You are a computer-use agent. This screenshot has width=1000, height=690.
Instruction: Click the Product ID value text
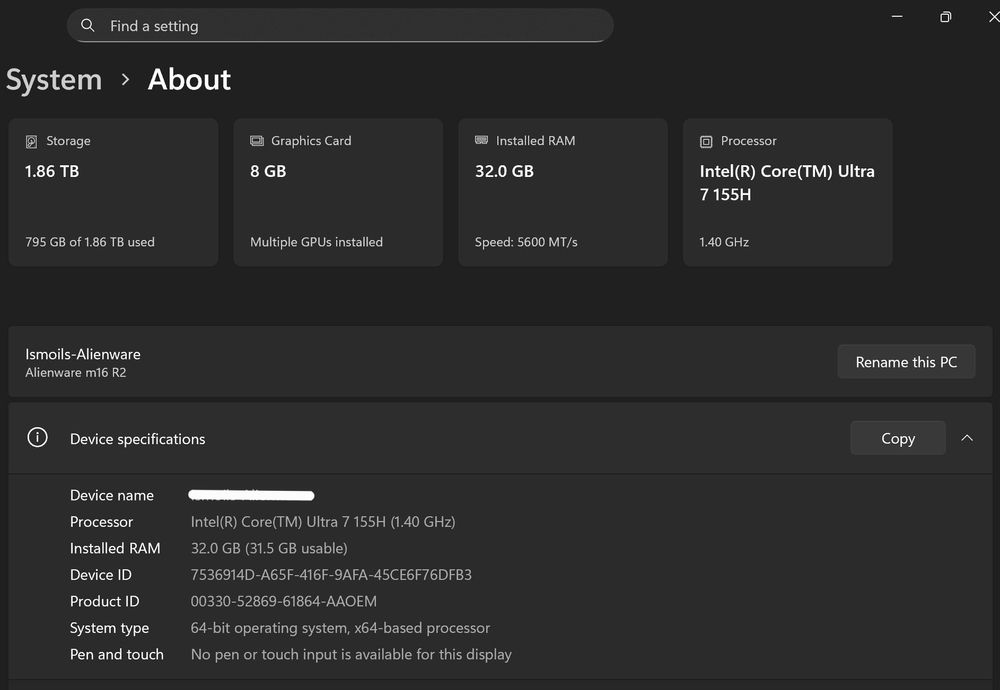284,602
